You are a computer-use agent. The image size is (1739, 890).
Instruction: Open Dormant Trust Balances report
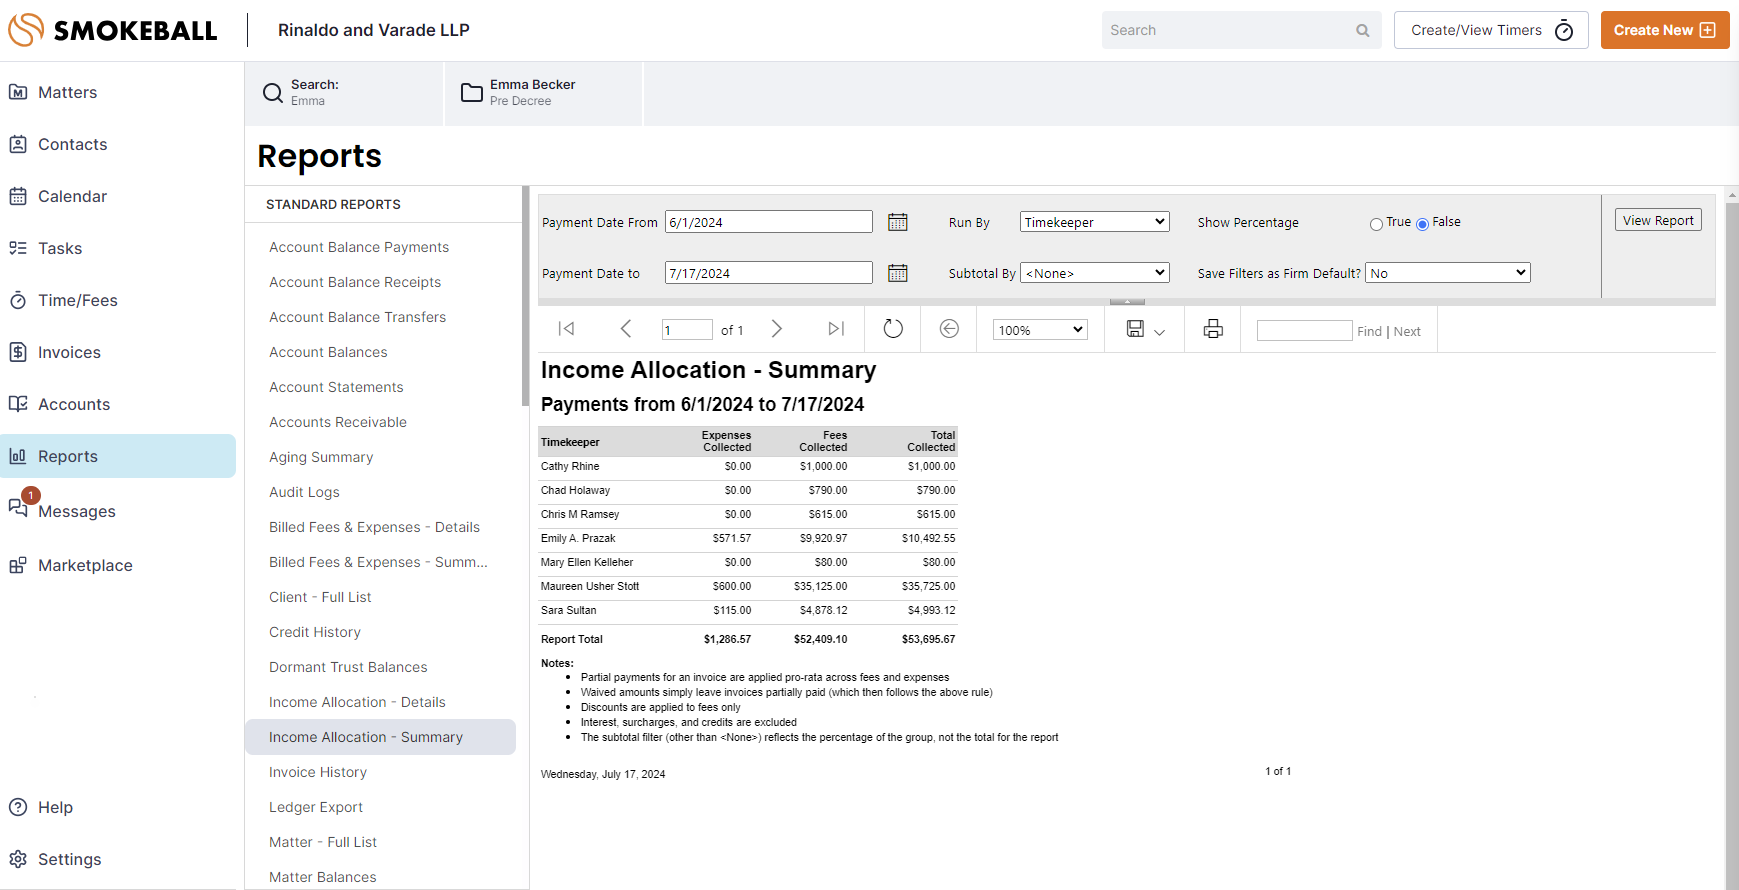[348, 667]
